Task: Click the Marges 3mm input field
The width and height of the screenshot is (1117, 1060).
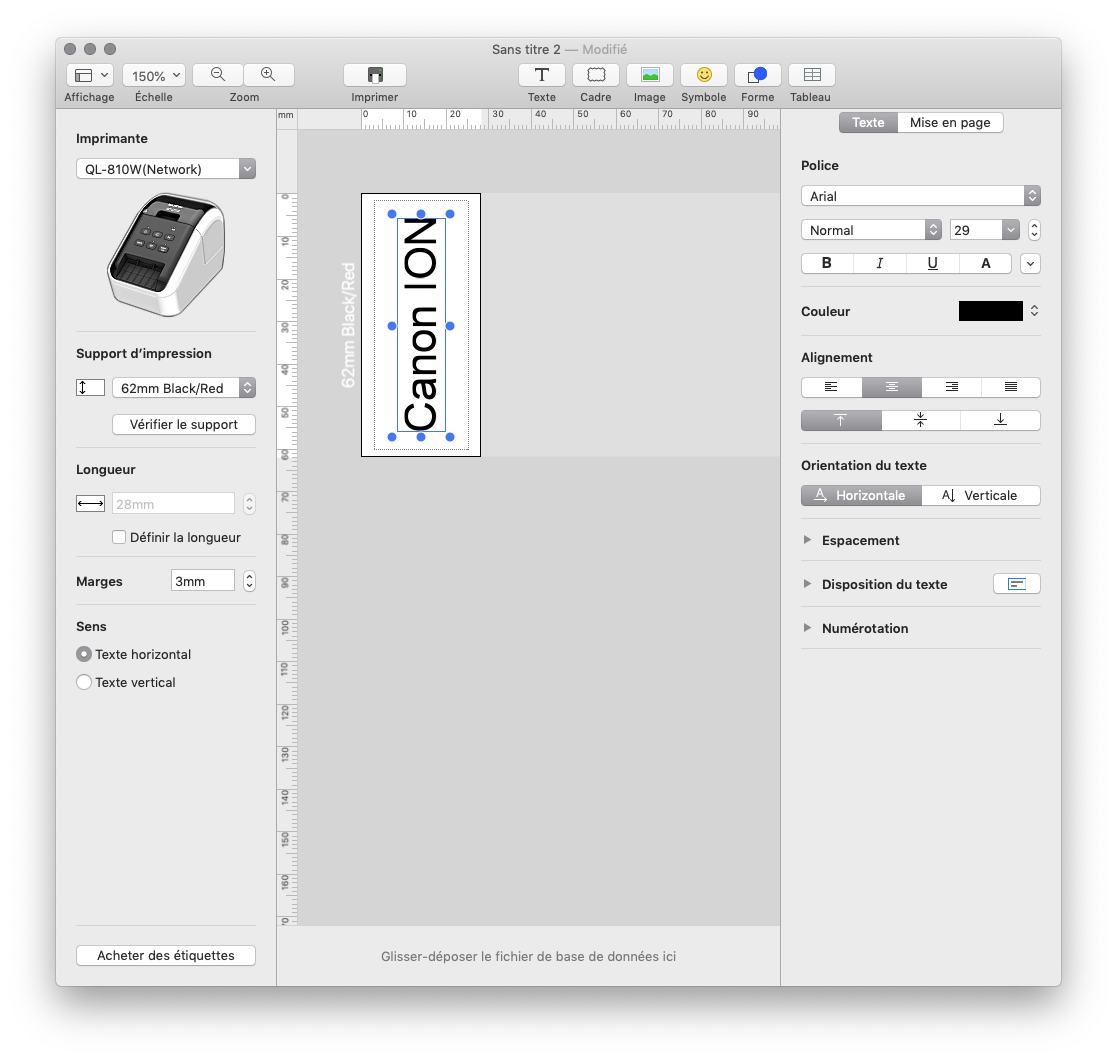Action: (203, 581)
